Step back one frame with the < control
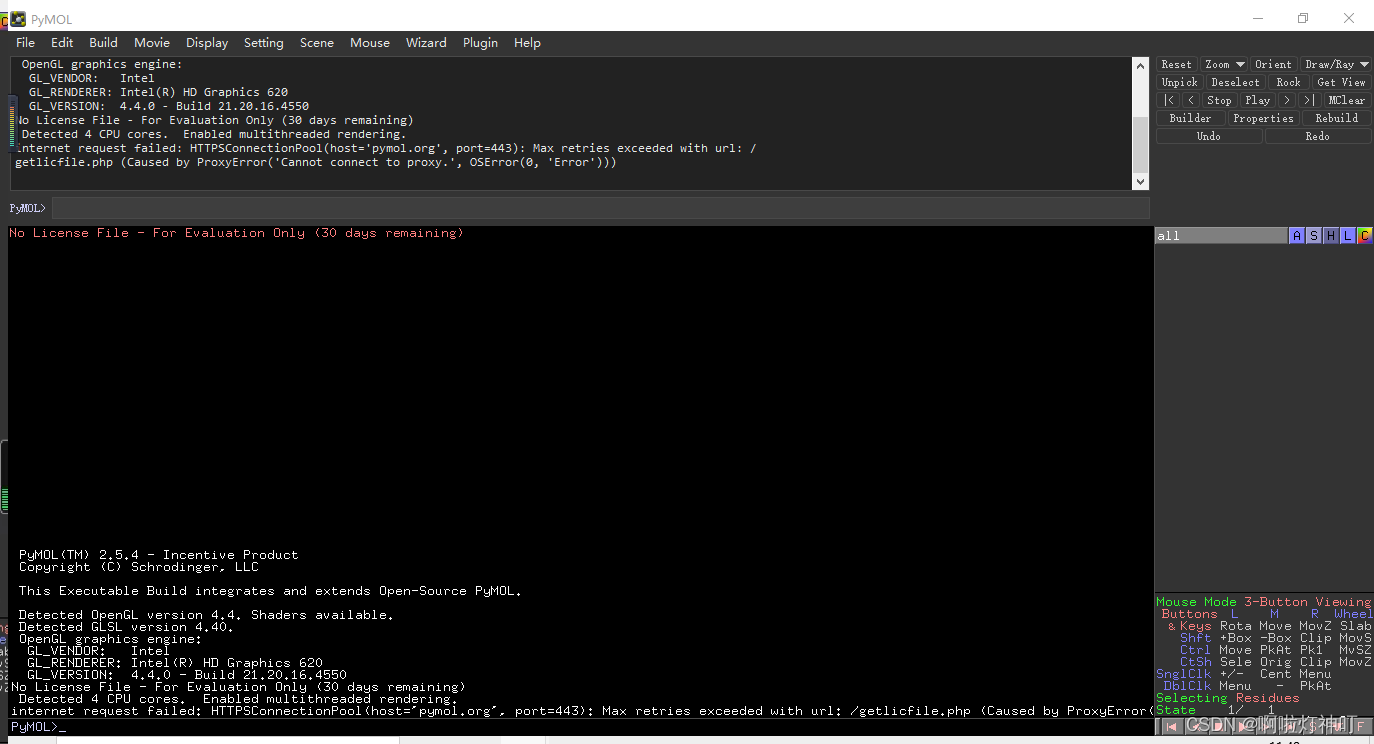Screen dimensions: 1374x744 (x=1189, y=99)
